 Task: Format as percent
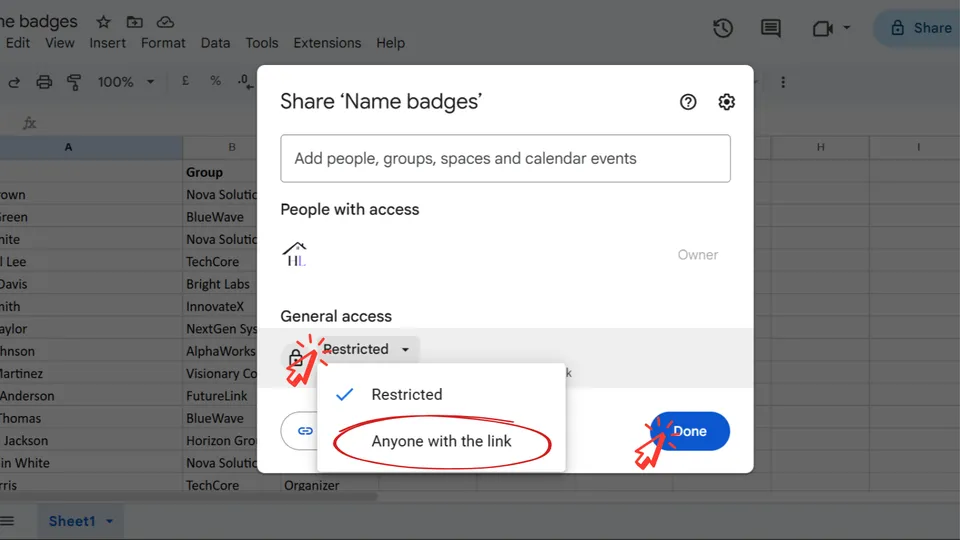216,81
